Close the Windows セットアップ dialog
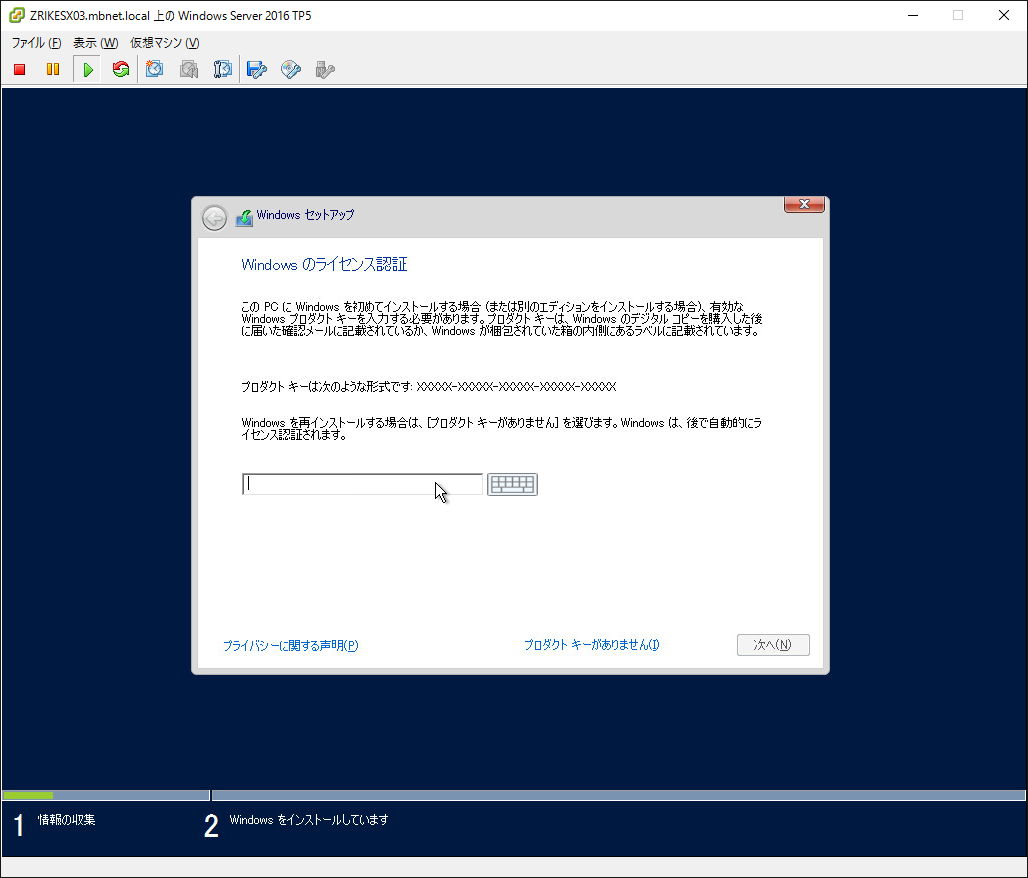 pos(804,204)
